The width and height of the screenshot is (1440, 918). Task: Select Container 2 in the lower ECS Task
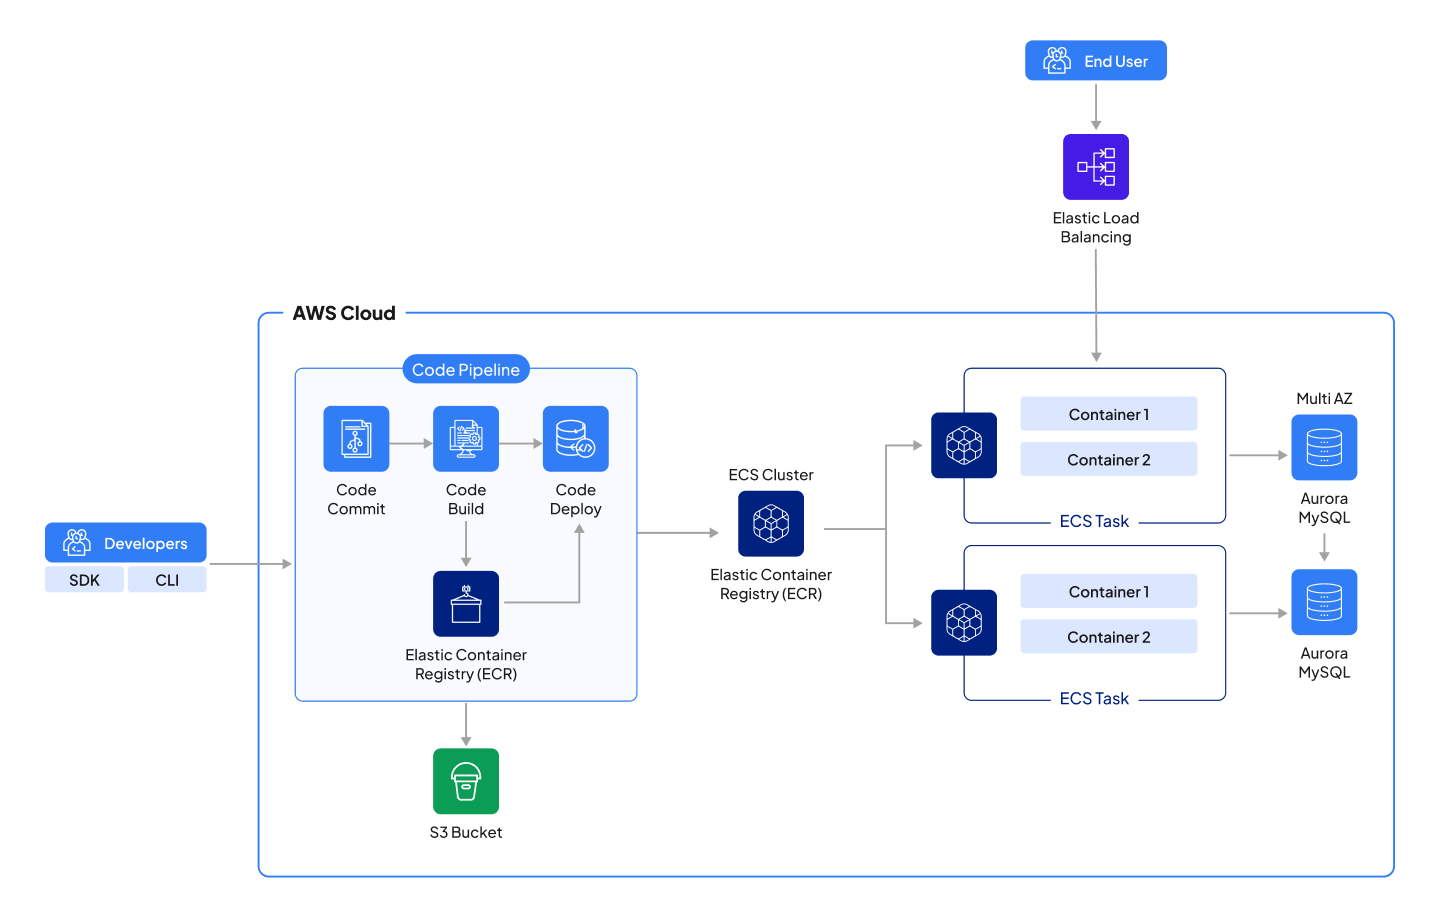tap(1109, 636)
